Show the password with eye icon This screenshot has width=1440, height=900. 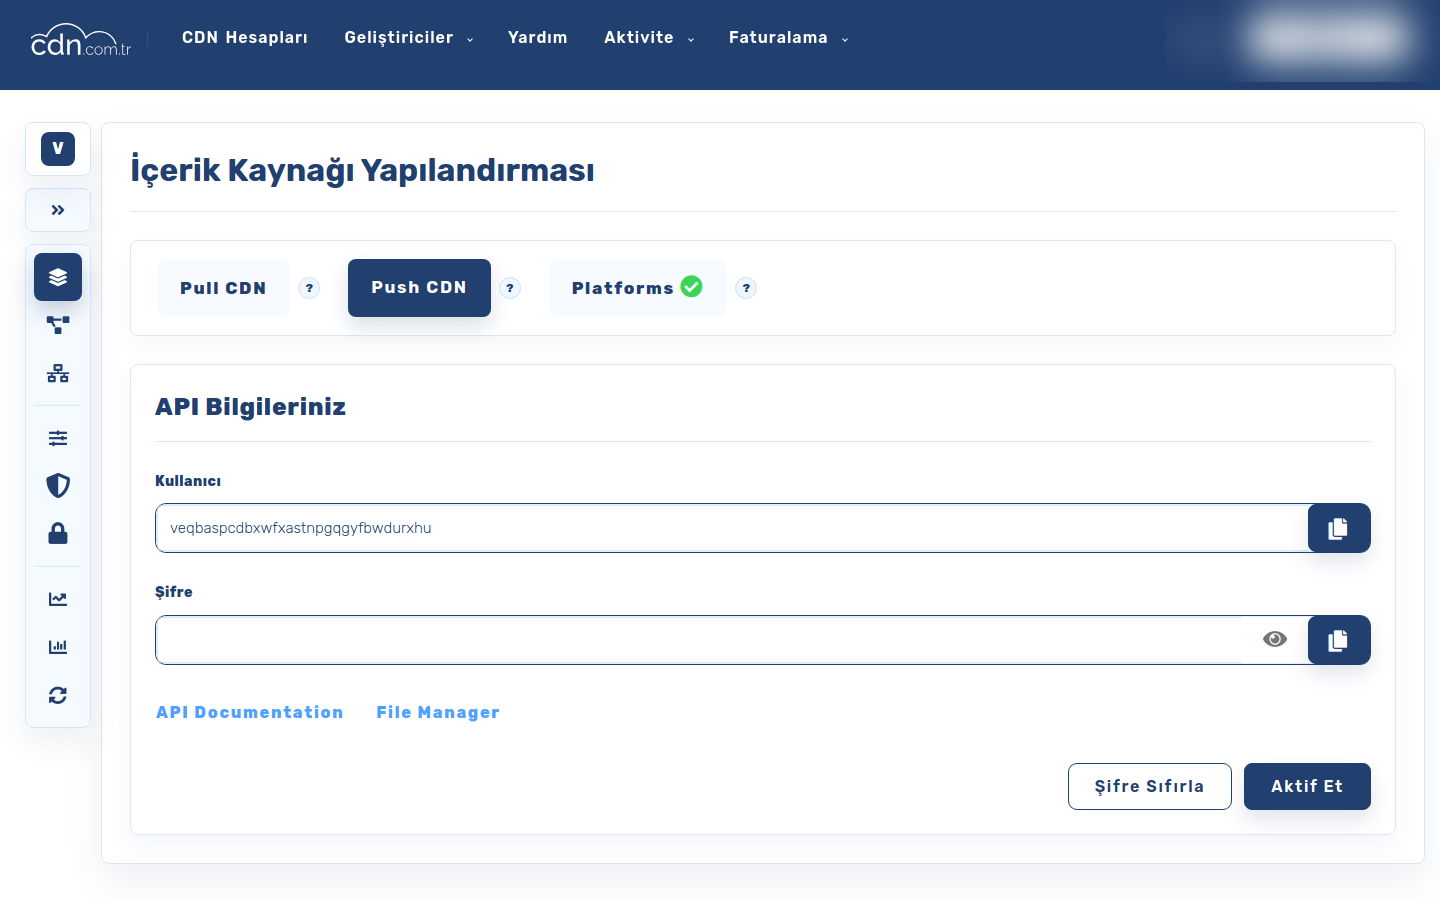1275,639
